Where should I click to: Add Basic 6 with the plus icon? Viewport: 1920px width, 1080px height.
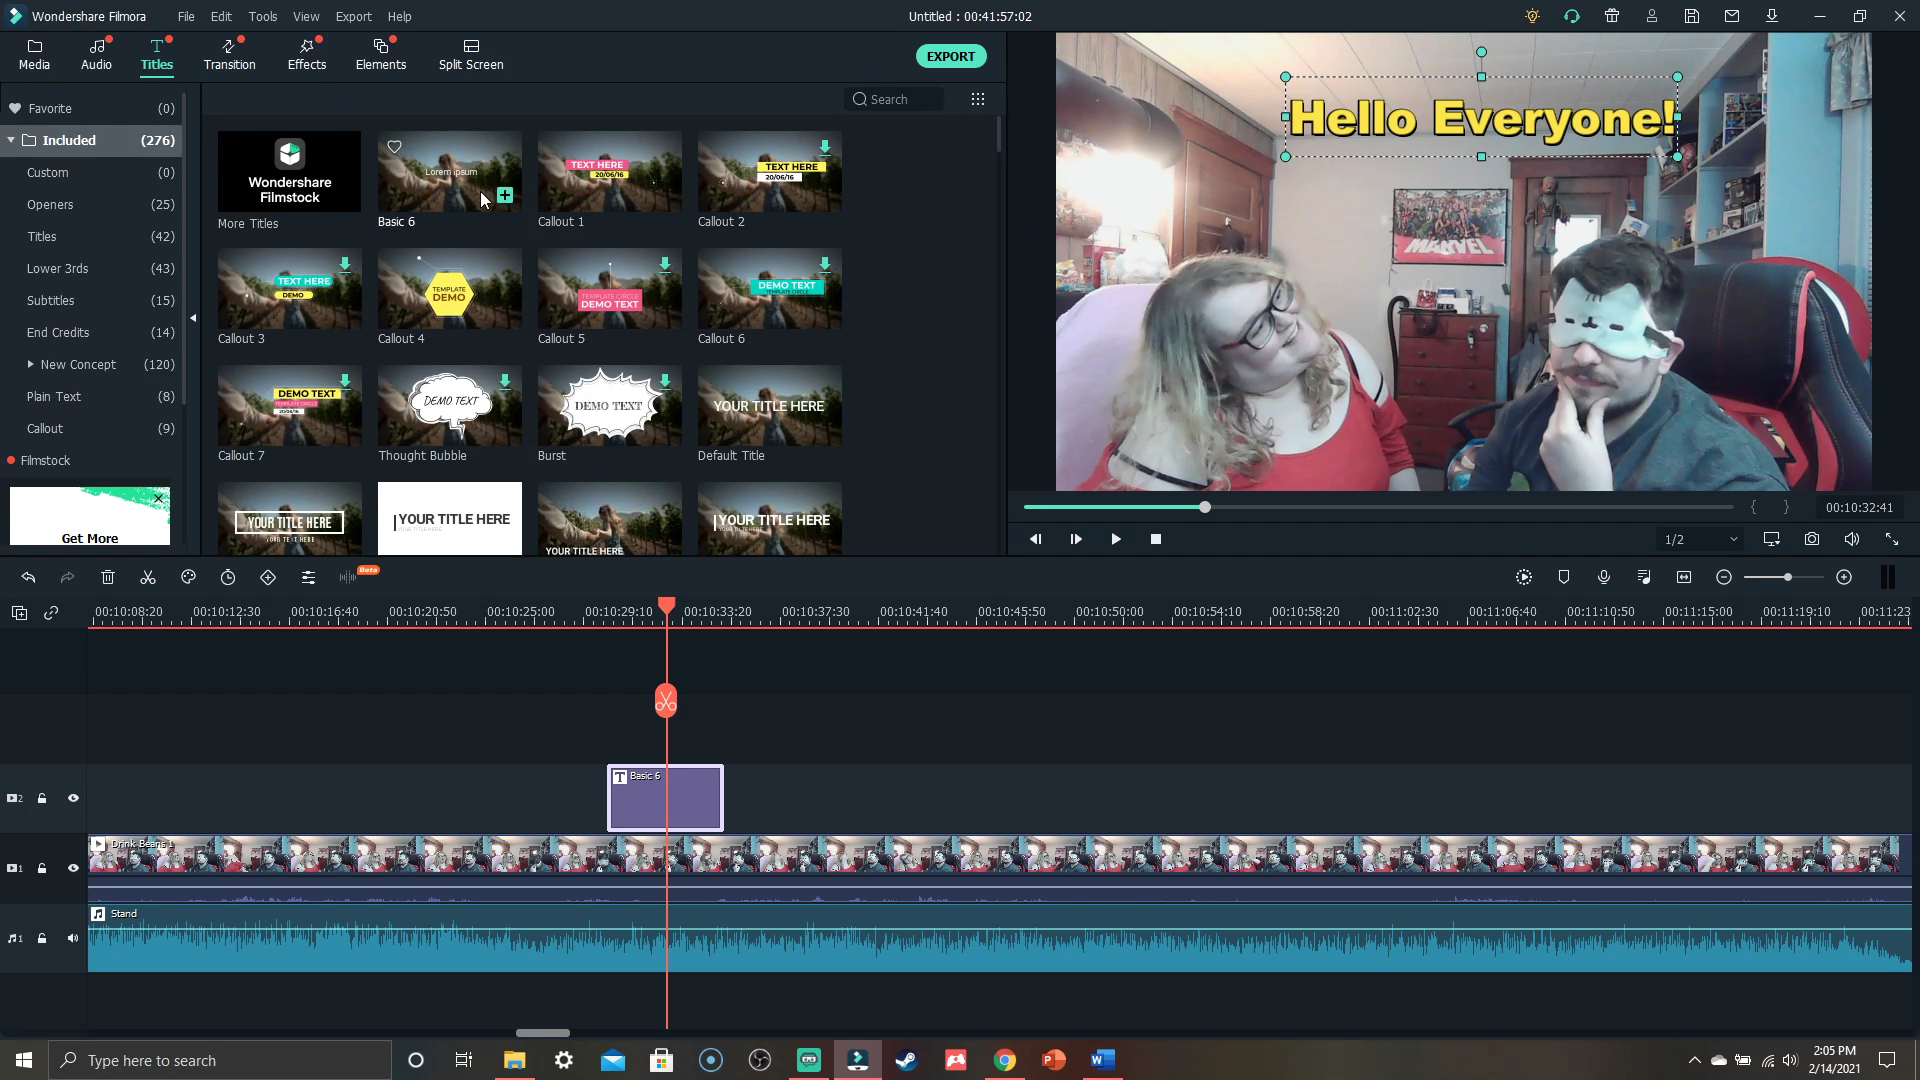click(505, 195)
